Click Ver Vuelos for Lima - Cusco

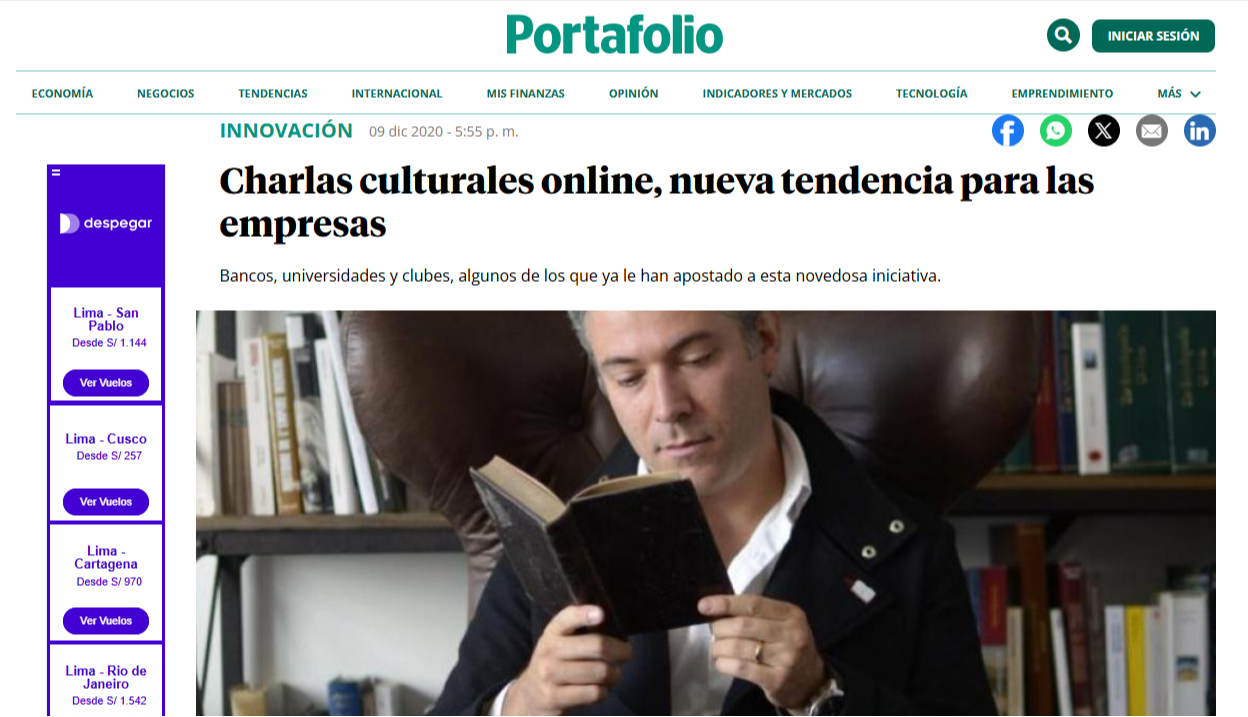pyautogui.click(x=106, y=502)
